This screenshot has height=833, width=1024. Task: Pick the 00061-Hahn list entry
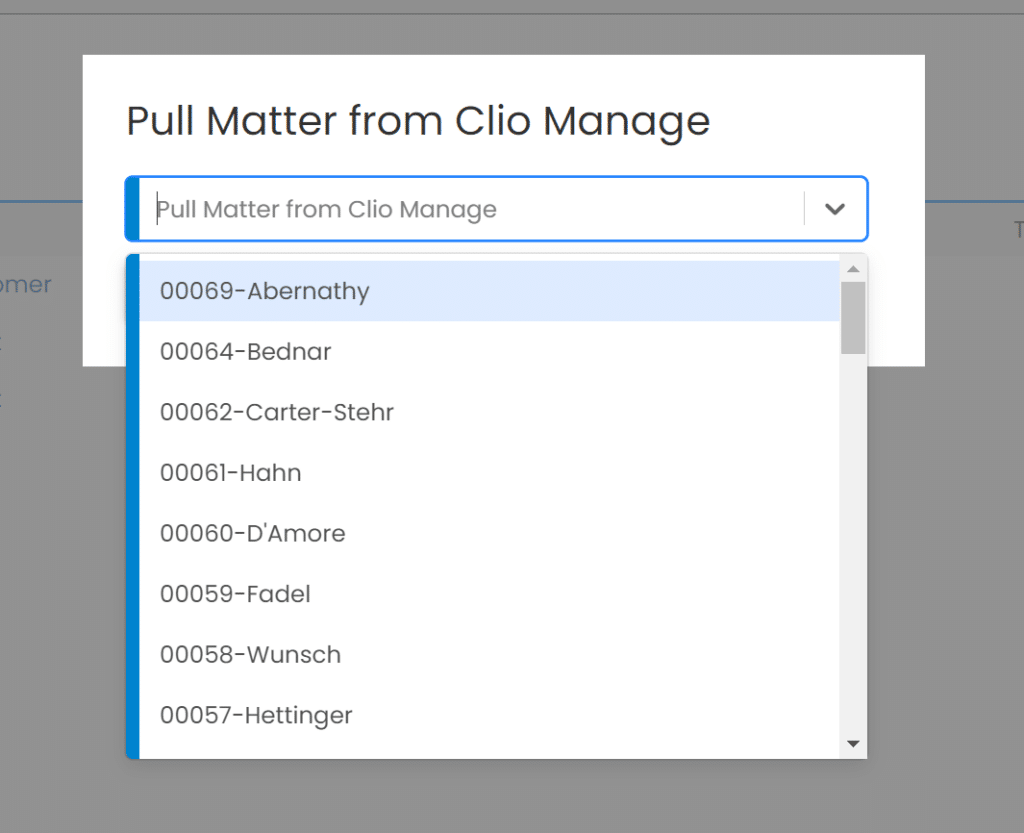(x=230, y=473)
